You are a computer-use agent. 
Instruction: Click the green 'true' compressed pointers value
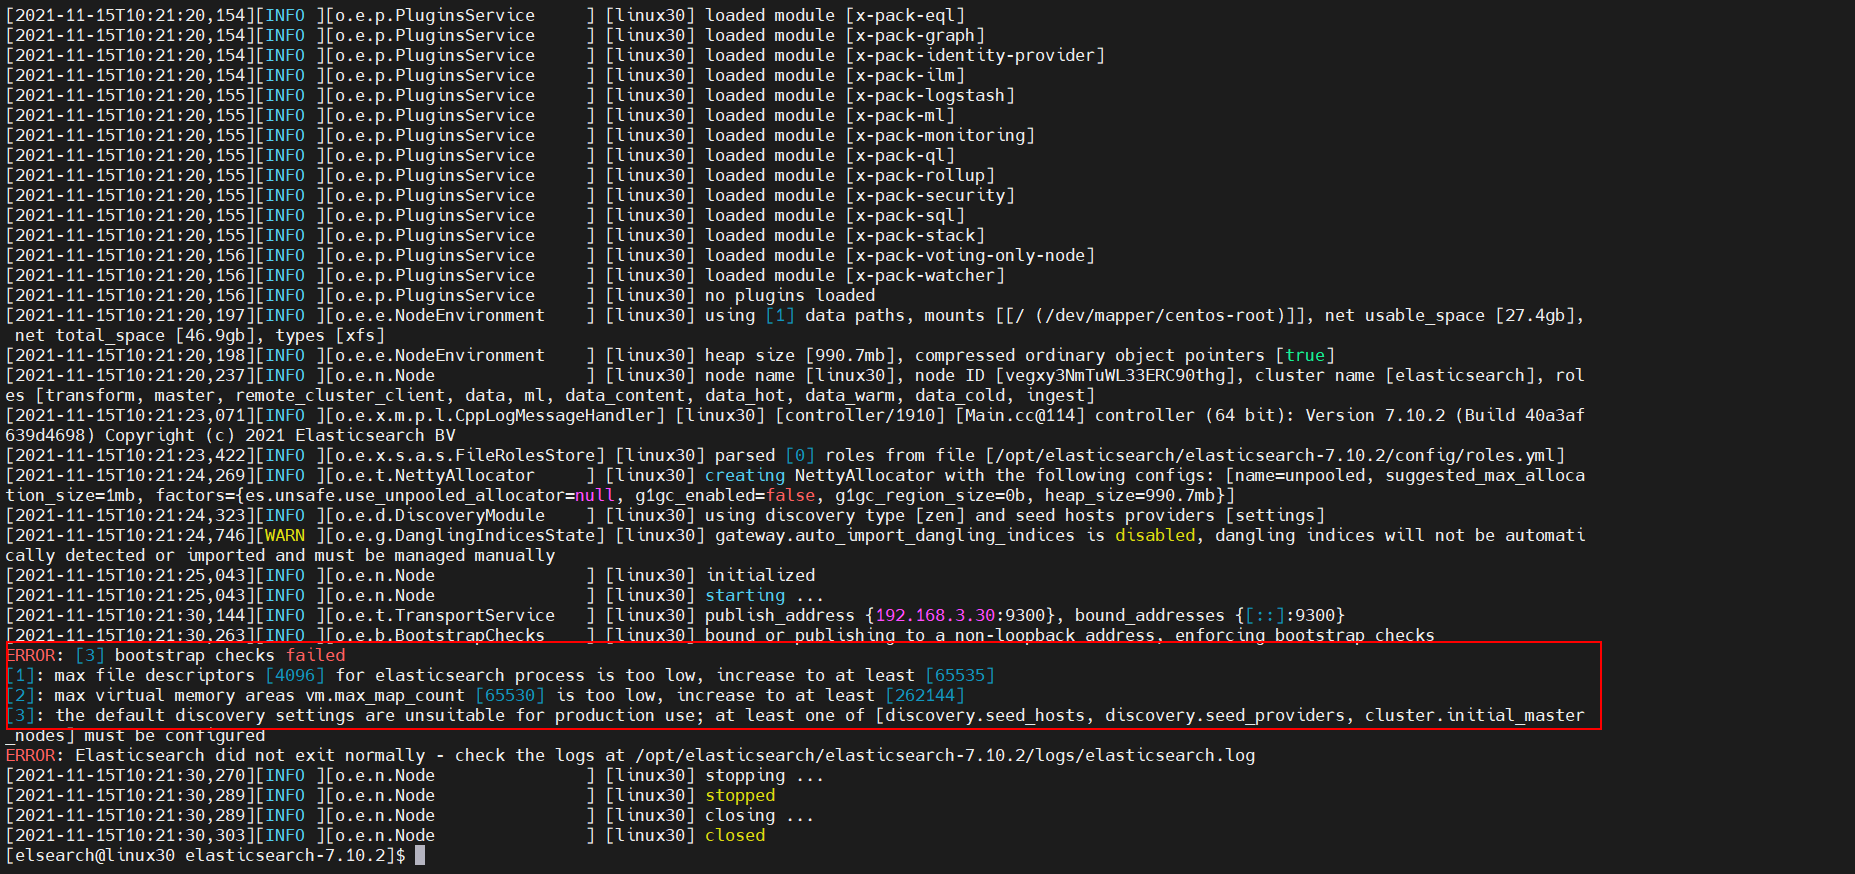(x=1305, y=355)
